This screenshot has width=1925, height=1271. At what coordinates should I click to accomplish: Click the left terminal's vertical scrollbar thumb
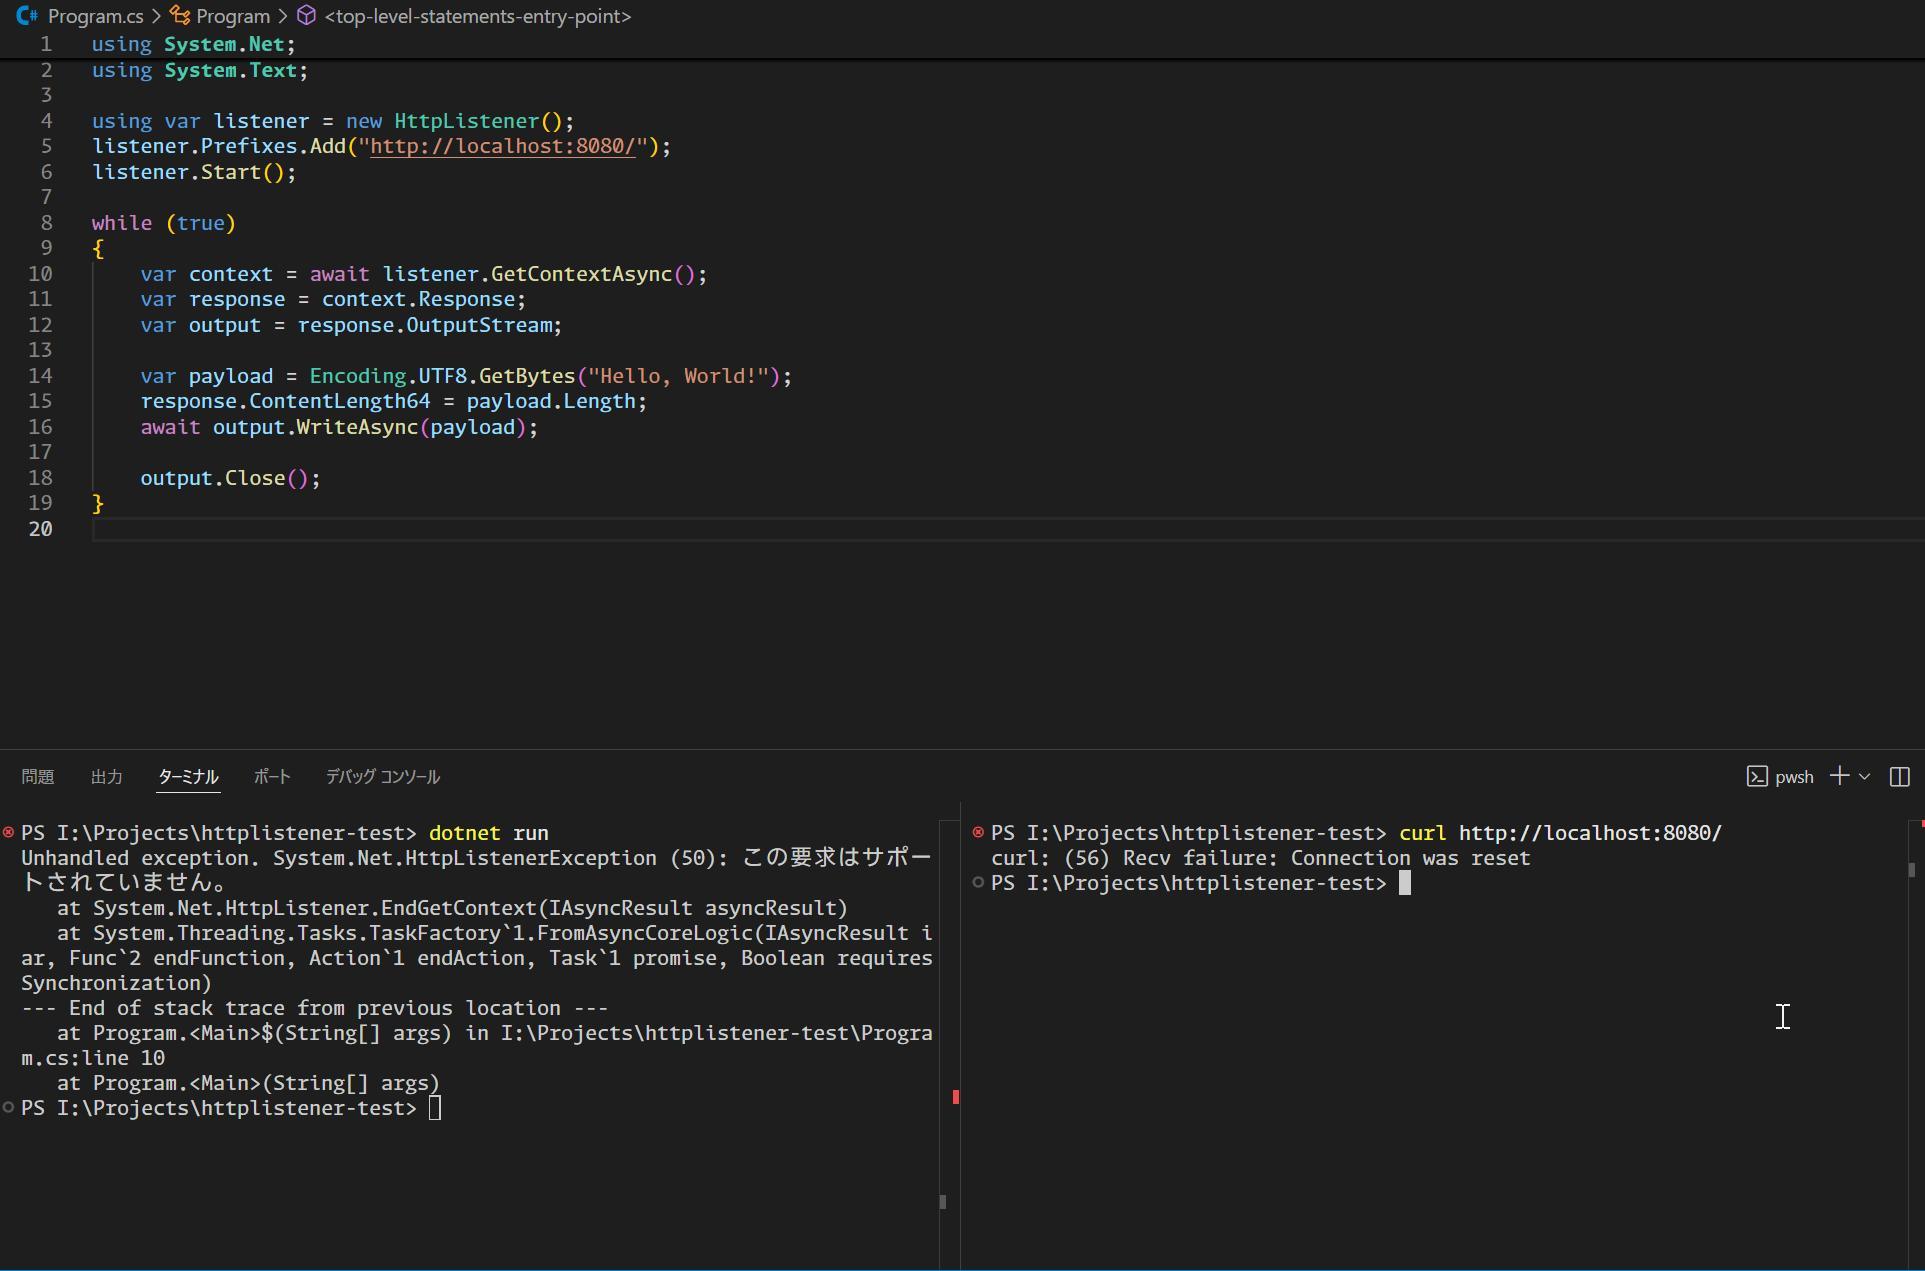tap(943, 1202)
